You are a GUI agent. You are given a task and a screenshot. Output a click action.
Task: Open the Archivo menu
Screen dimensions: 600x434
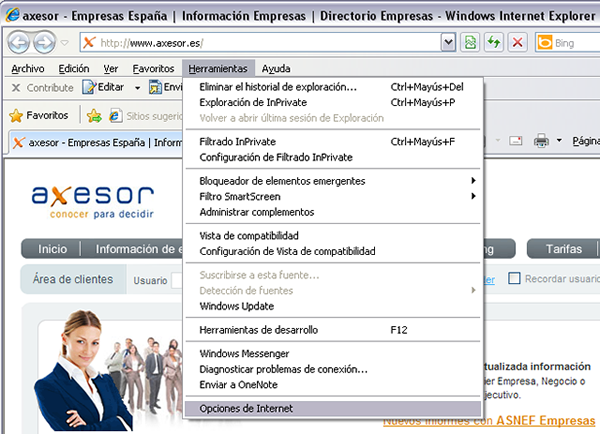[x=28, y=69]
